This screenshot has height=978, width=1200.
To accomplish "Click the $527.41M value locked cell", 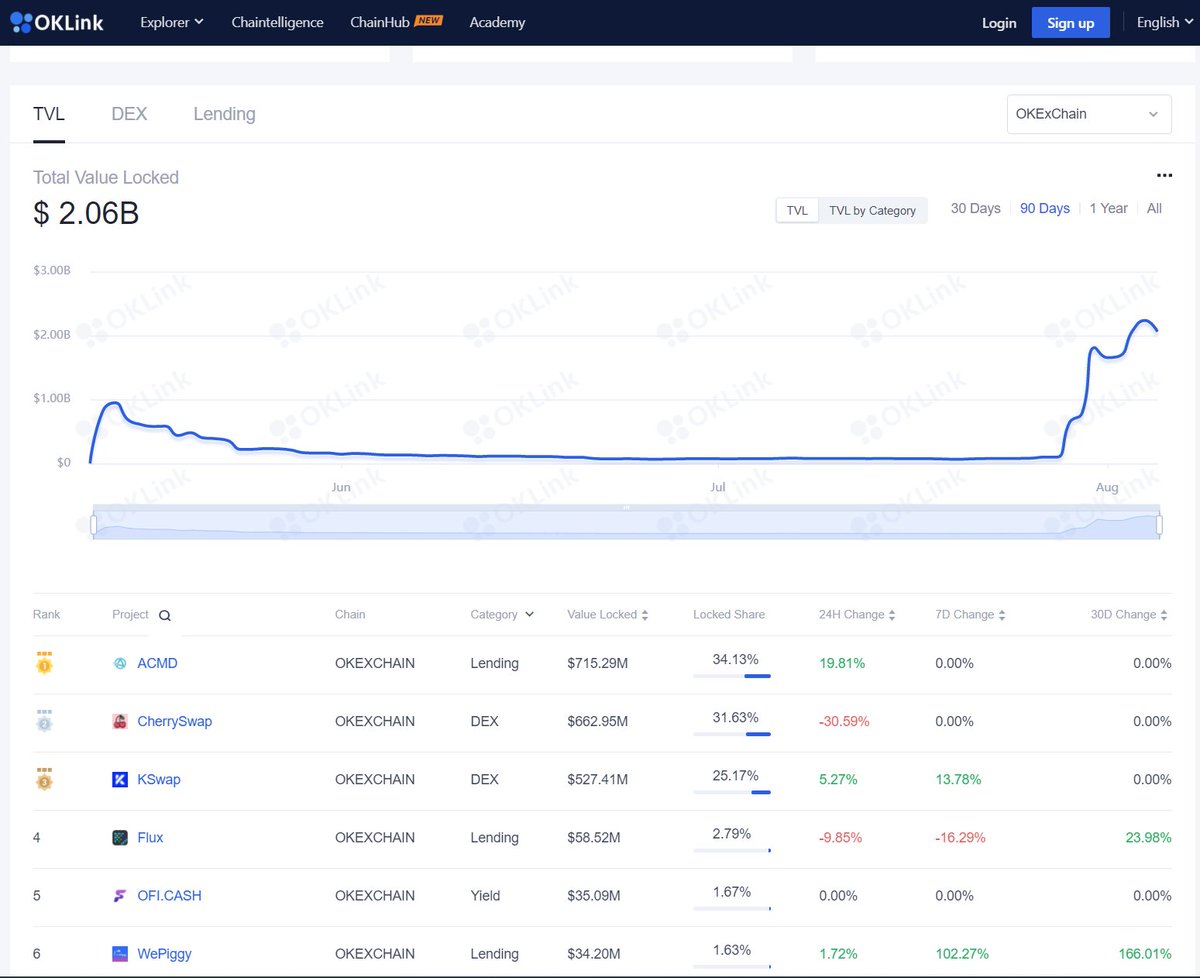I will coord(597,779).
